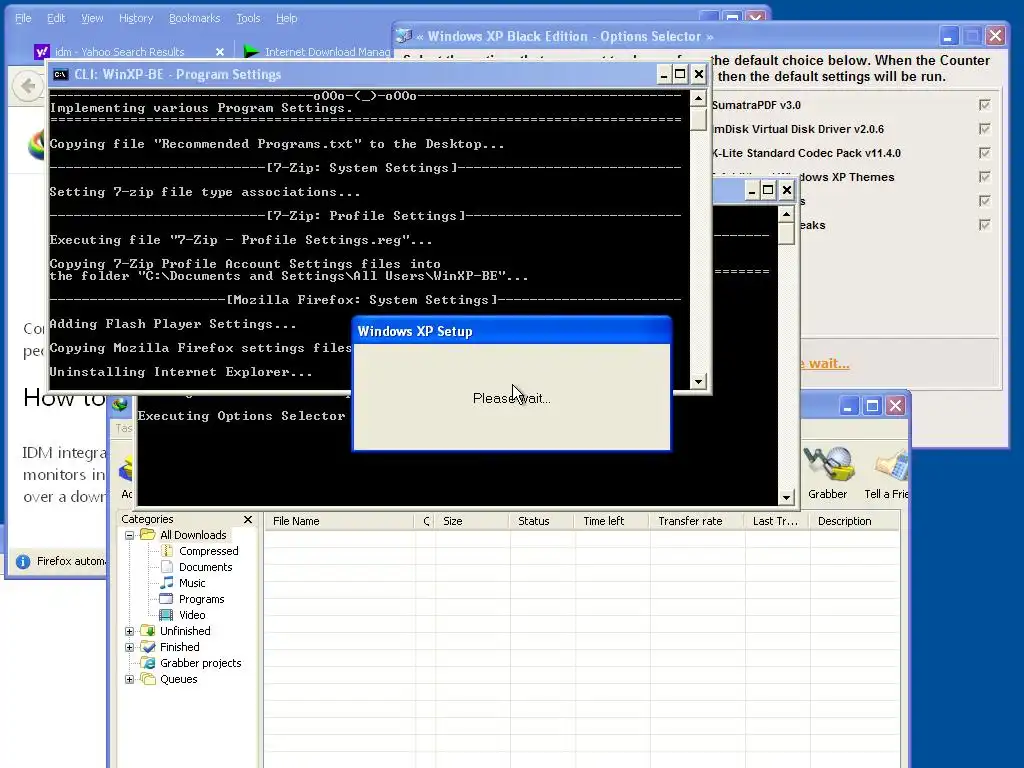Toggle the checkbox below Windows XP Themes
This screenshot has height=768, width=1024.
click(984, 201)
